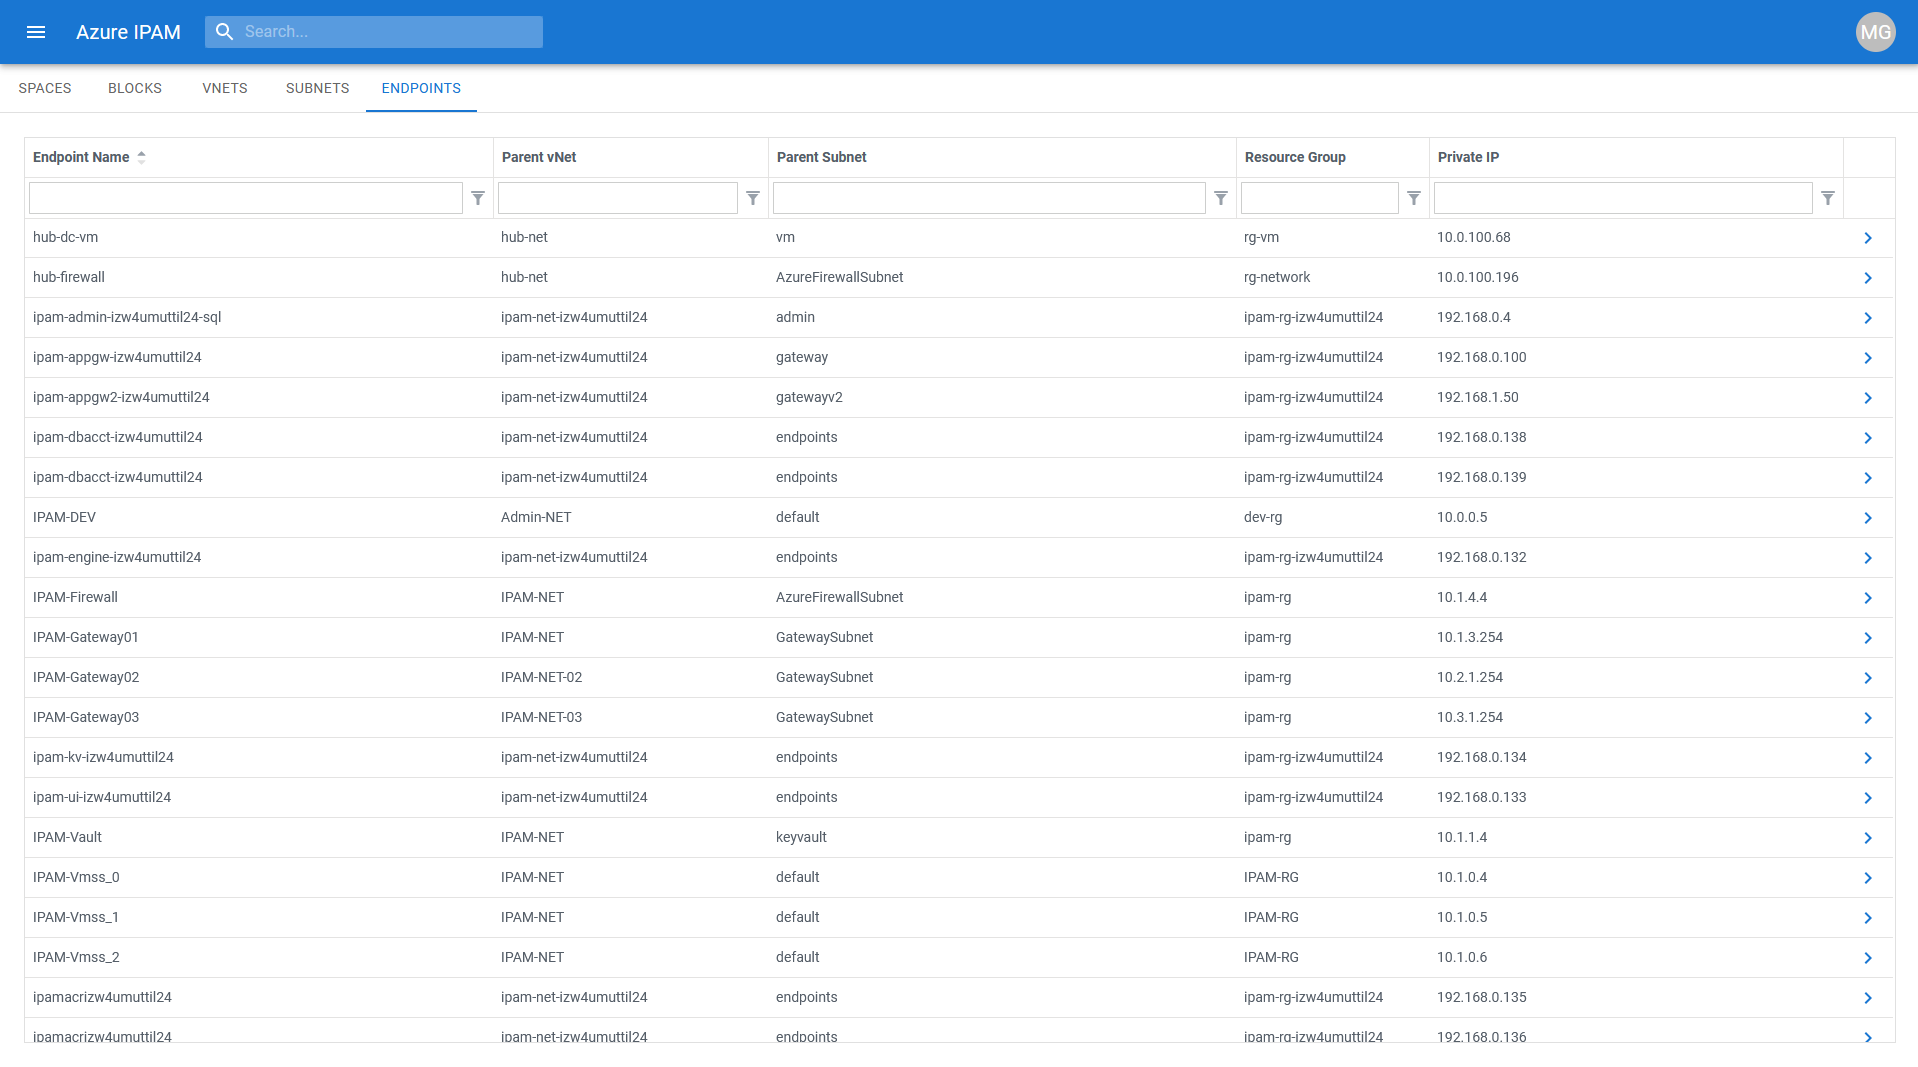Sort by Parent vNet column header
1918x1067 pixels.
pos(539,157)
